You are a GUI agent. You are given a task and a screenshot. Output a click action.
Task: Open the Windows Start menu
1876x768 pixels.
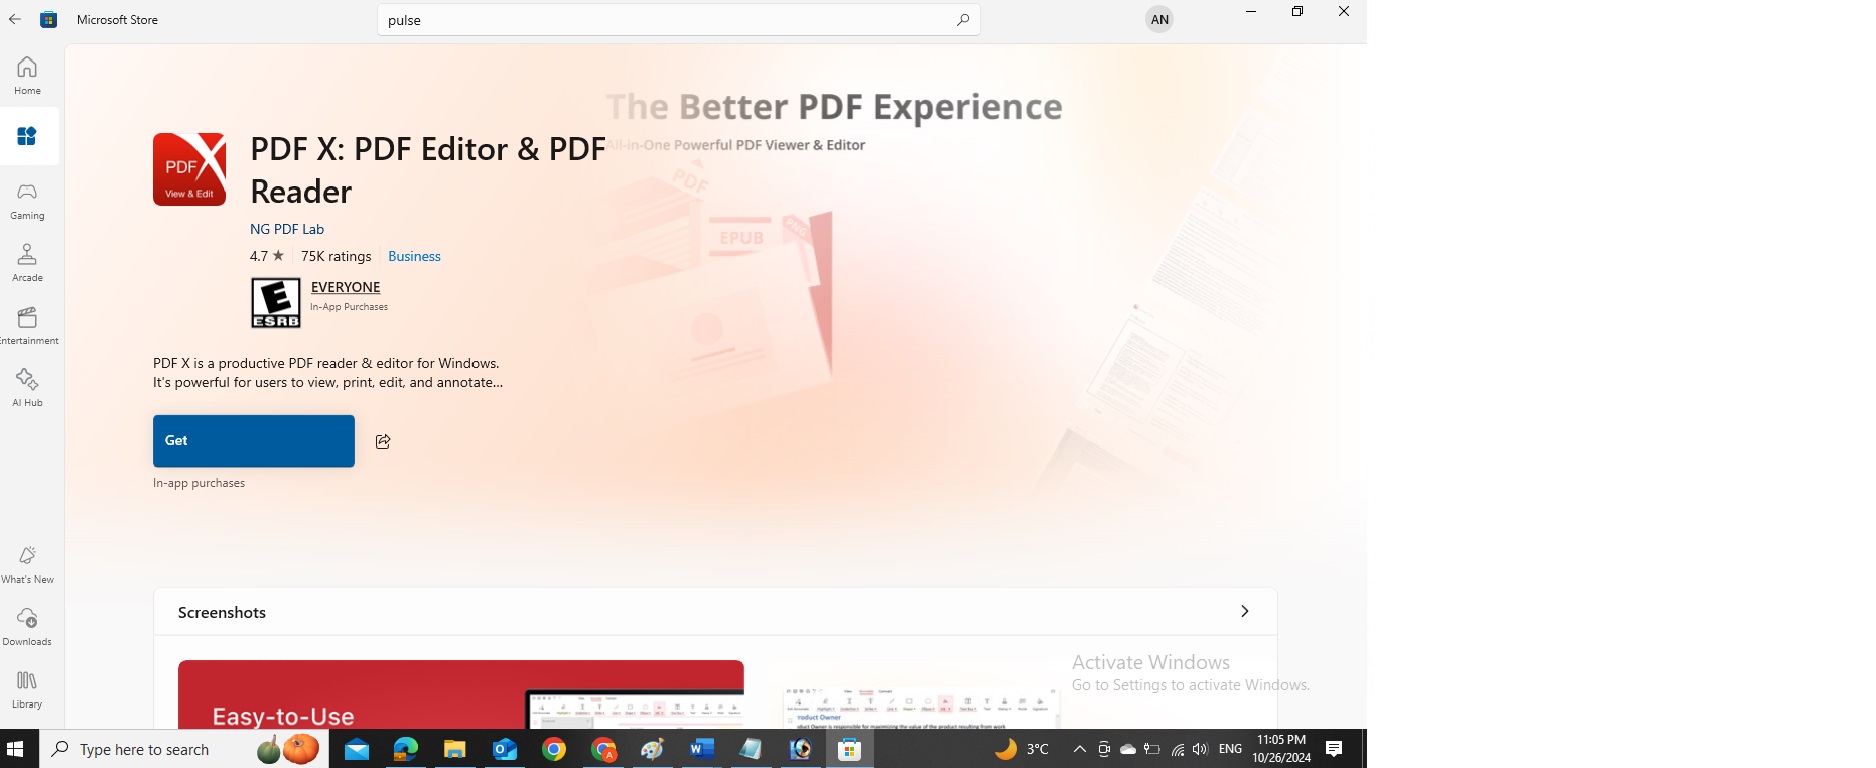click(x=15, y=749)
